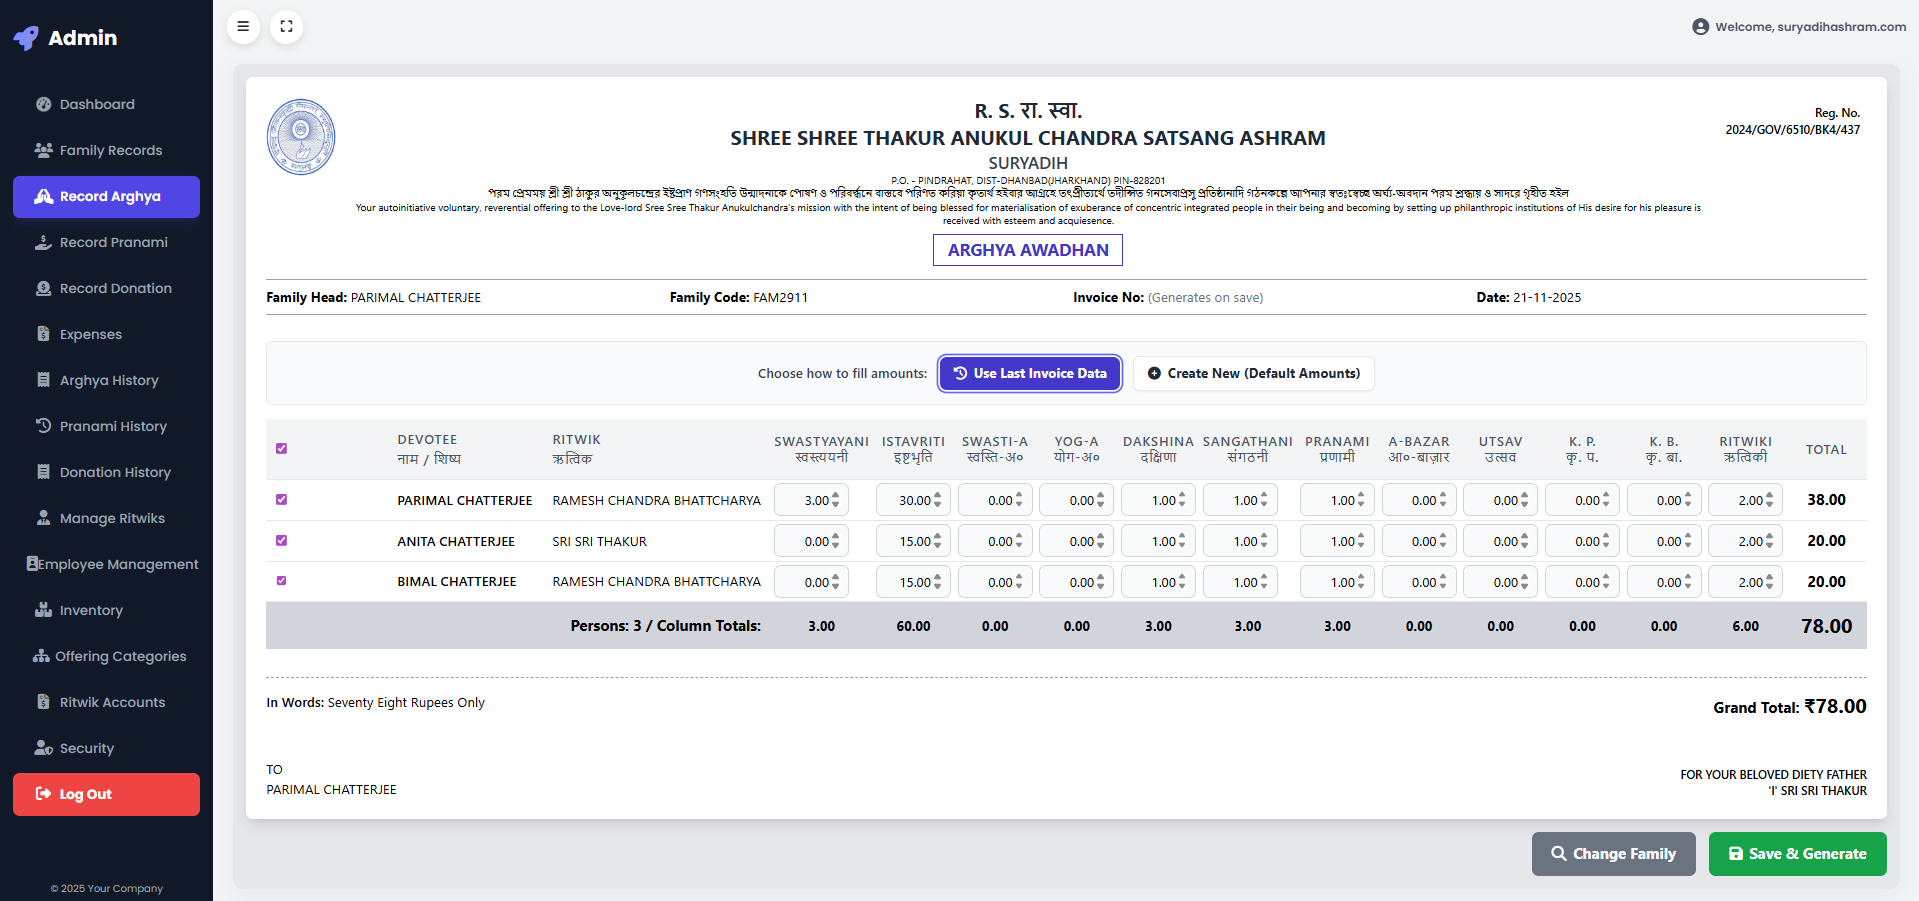The width and height of the screenshot is (1919, 901).
Task: Click Dakshina amount field for Anita Chatterjee
Action: (1152, 541)
